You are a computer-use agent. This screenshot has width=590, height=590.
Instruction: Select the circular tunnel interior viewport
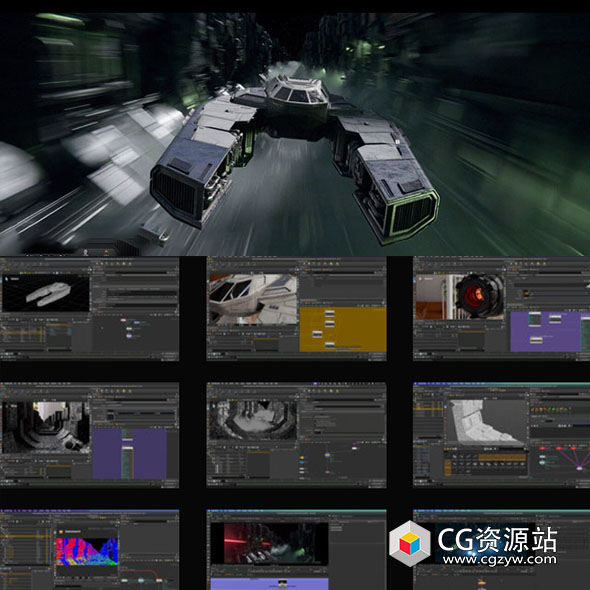(x=253, y=420)
